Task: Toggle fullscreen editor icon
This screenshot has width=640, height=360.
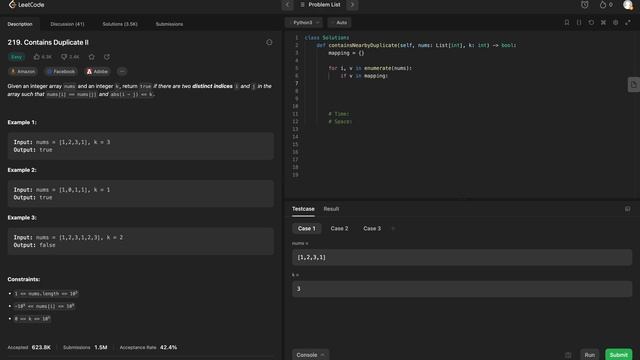Action: 628,22
